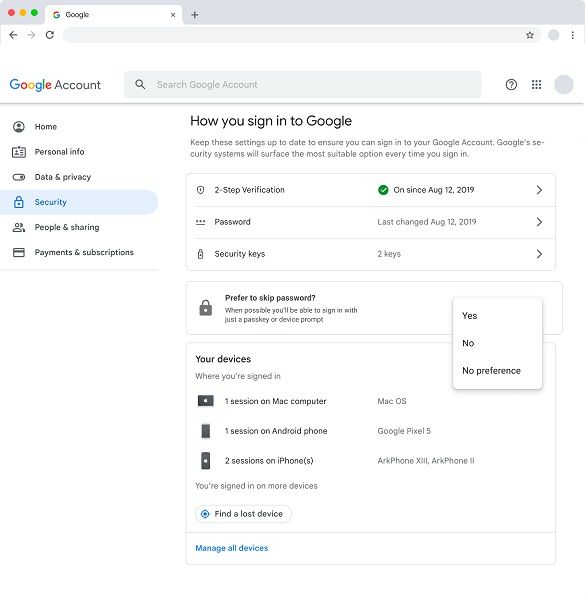Expand the Password row chevron

pos(539,222)
